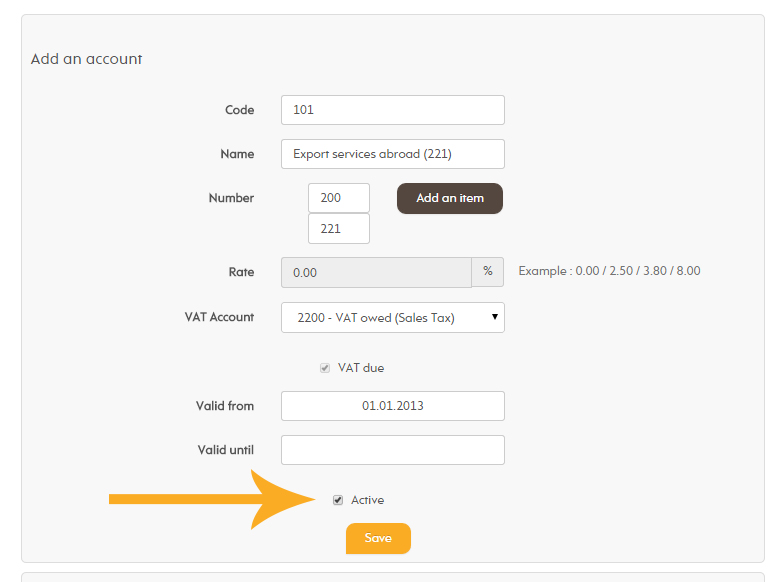This screenshot has width=775, height=582.
Task: Click the Code input field containing 101
Action: pyautogui.click(x=392, y=110)
